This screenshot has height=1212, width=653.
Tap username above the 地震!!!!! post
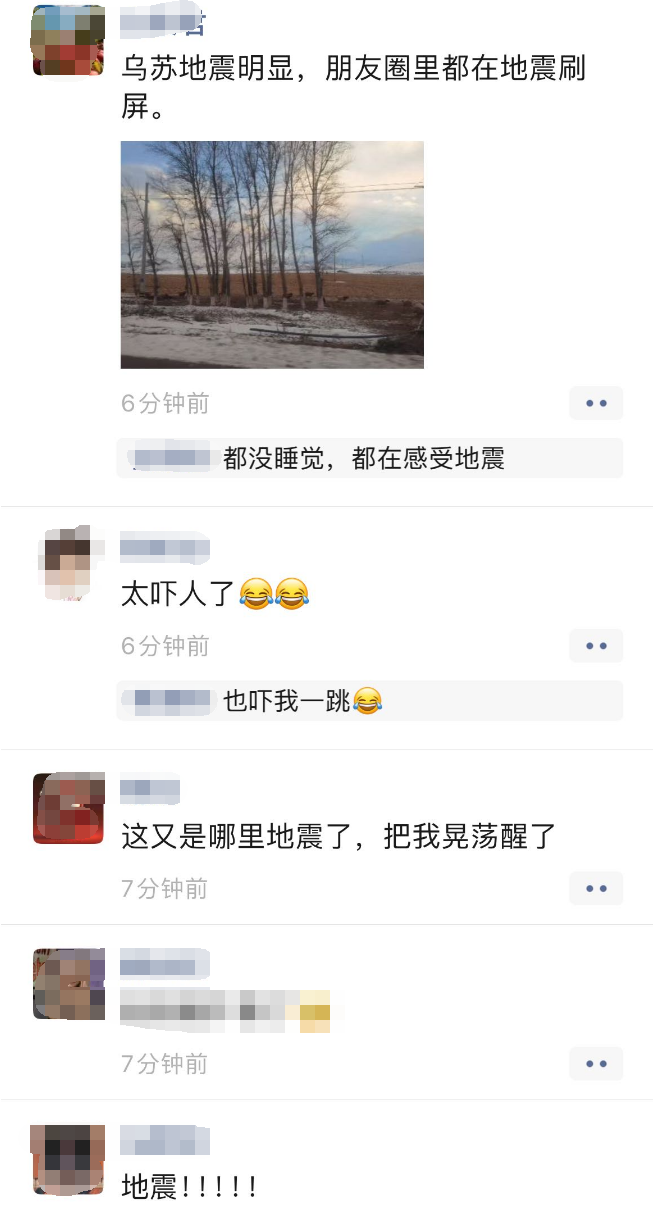tap(165, 1140)
